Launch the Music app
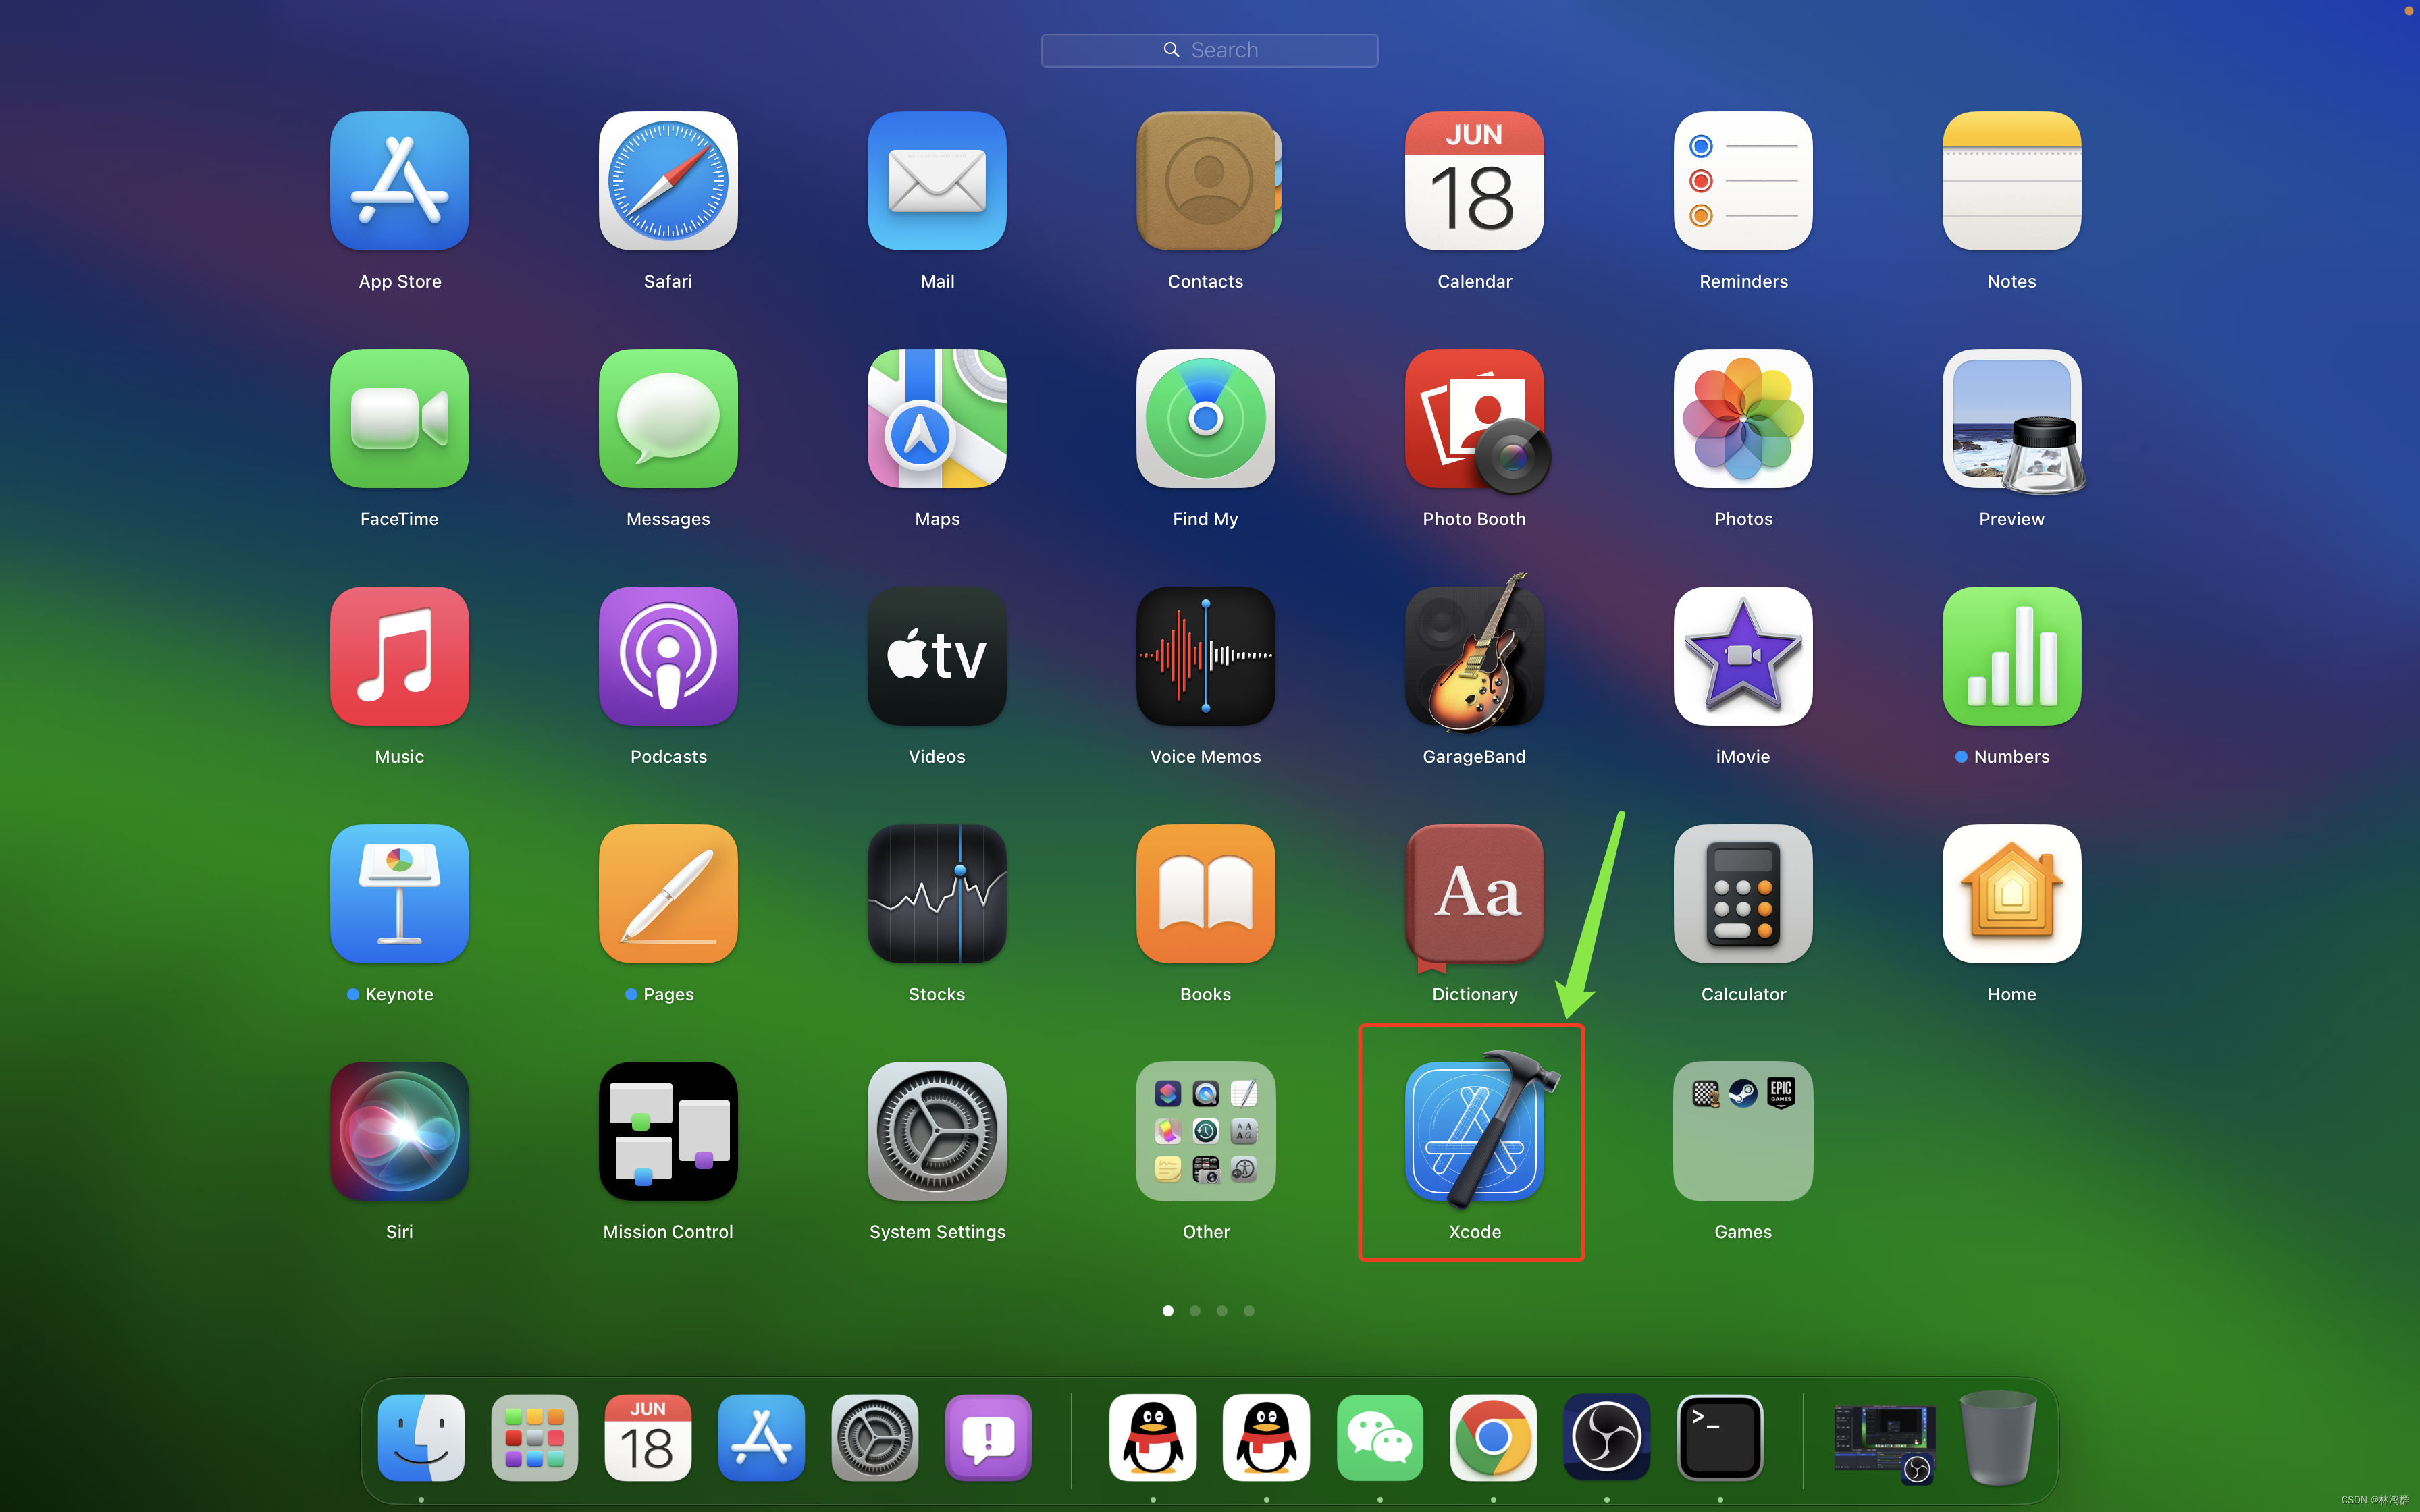 tap(399, 656)
